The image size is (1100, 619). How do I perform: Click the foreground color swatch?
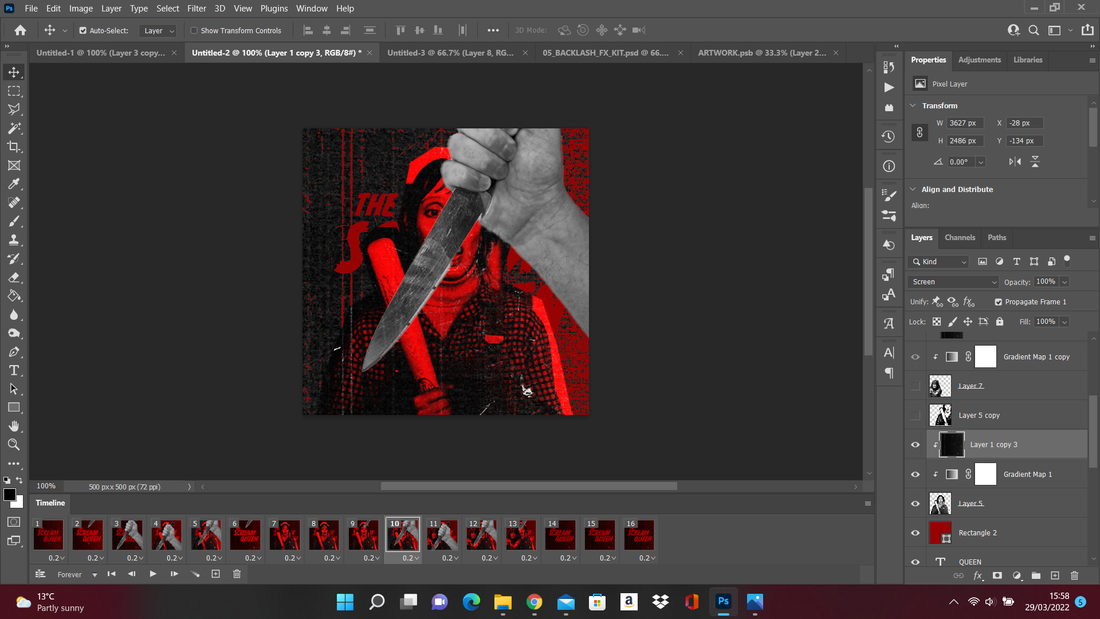[x=9, y=495]
